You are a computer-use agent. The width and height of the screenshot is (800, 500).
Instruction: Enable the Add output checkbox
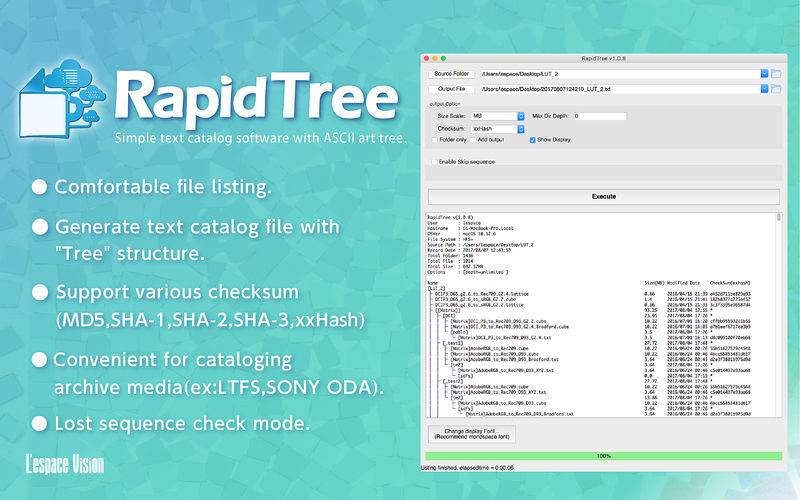473,140
